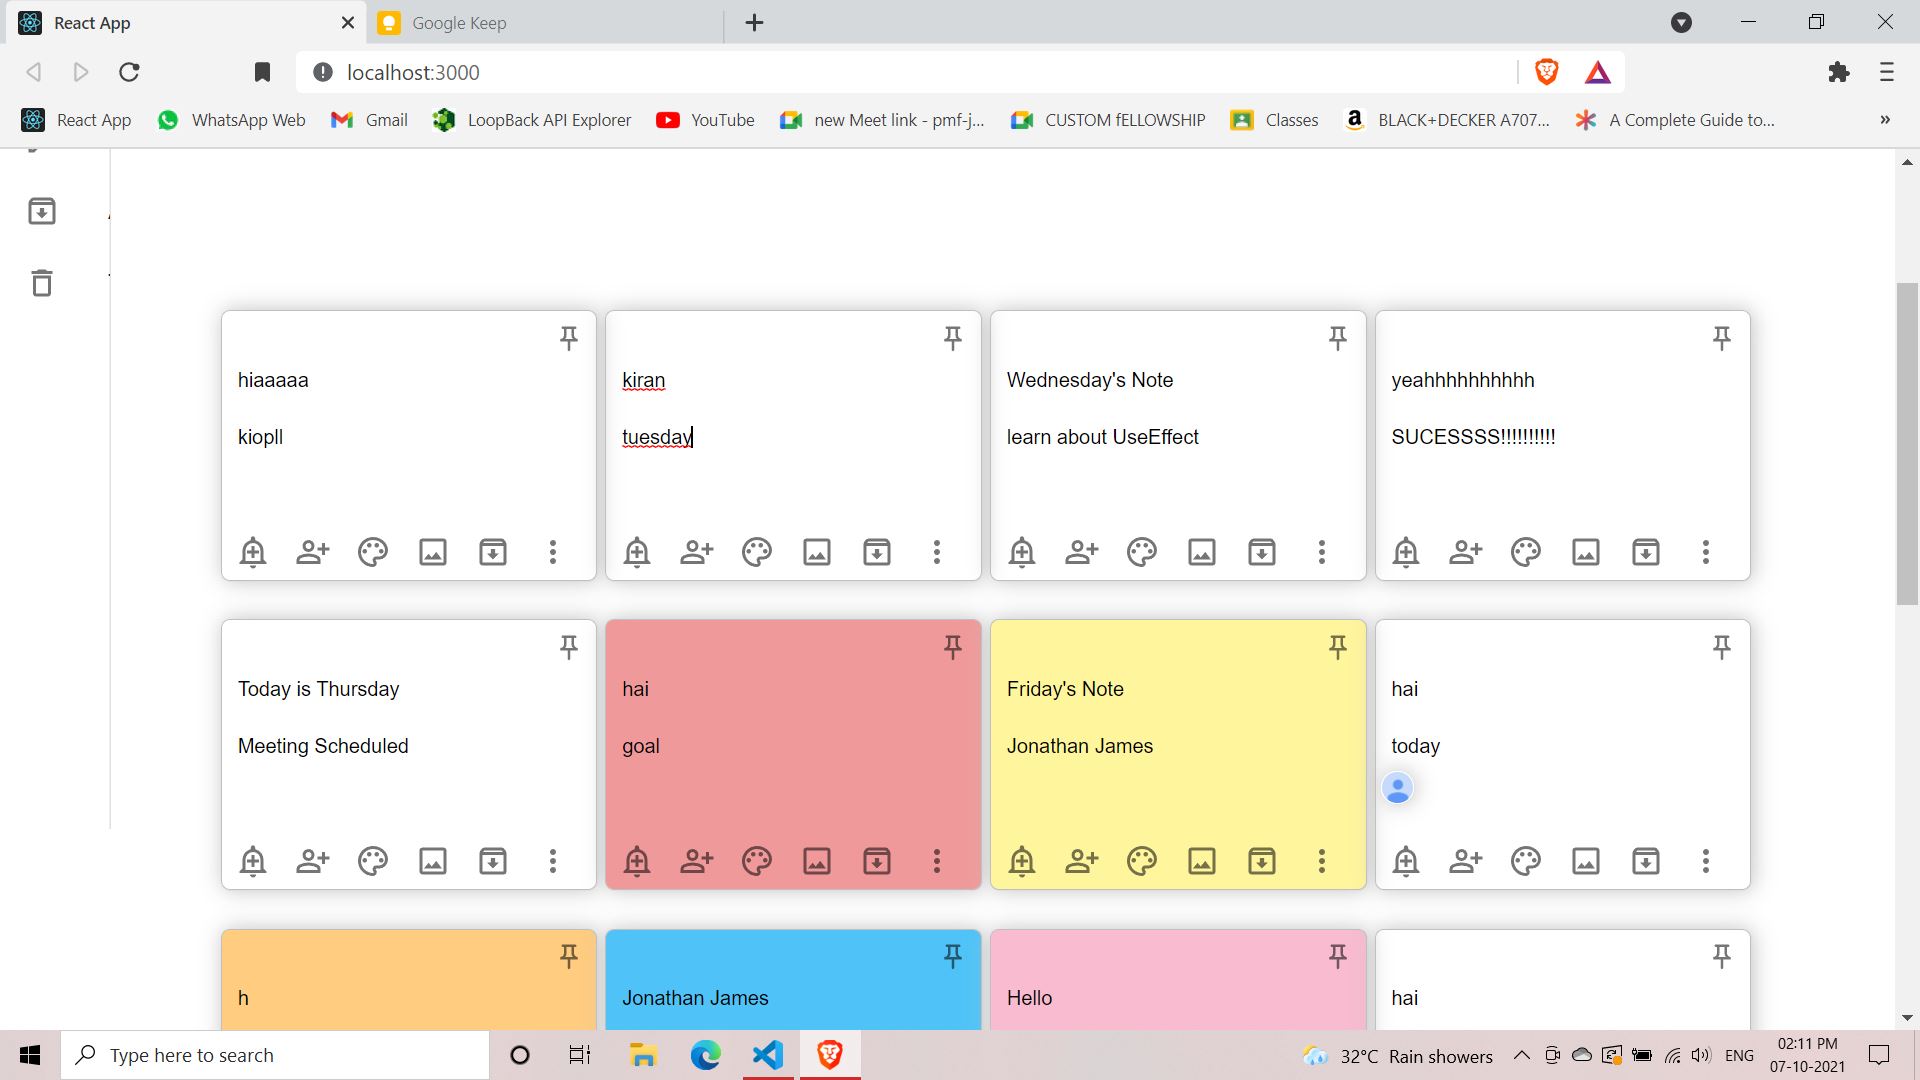The image size is (1920, 1080).
Task: Archive the red hai goal note
Action: [877, 860]
